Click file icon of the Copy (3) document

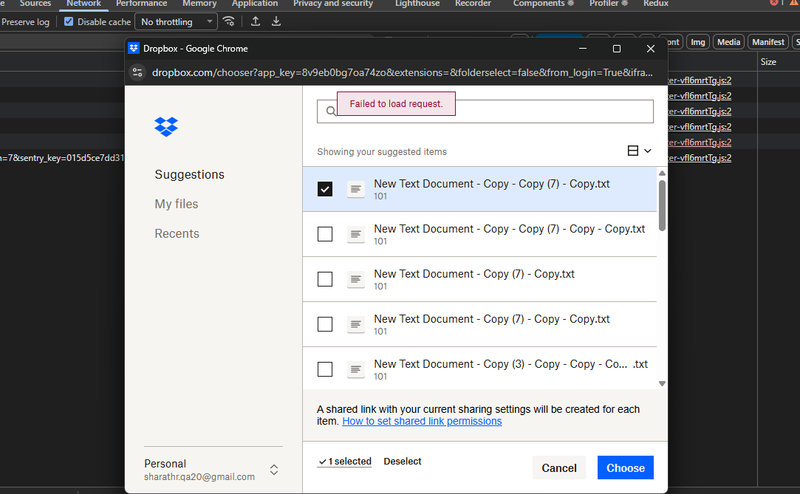(355, 370)
